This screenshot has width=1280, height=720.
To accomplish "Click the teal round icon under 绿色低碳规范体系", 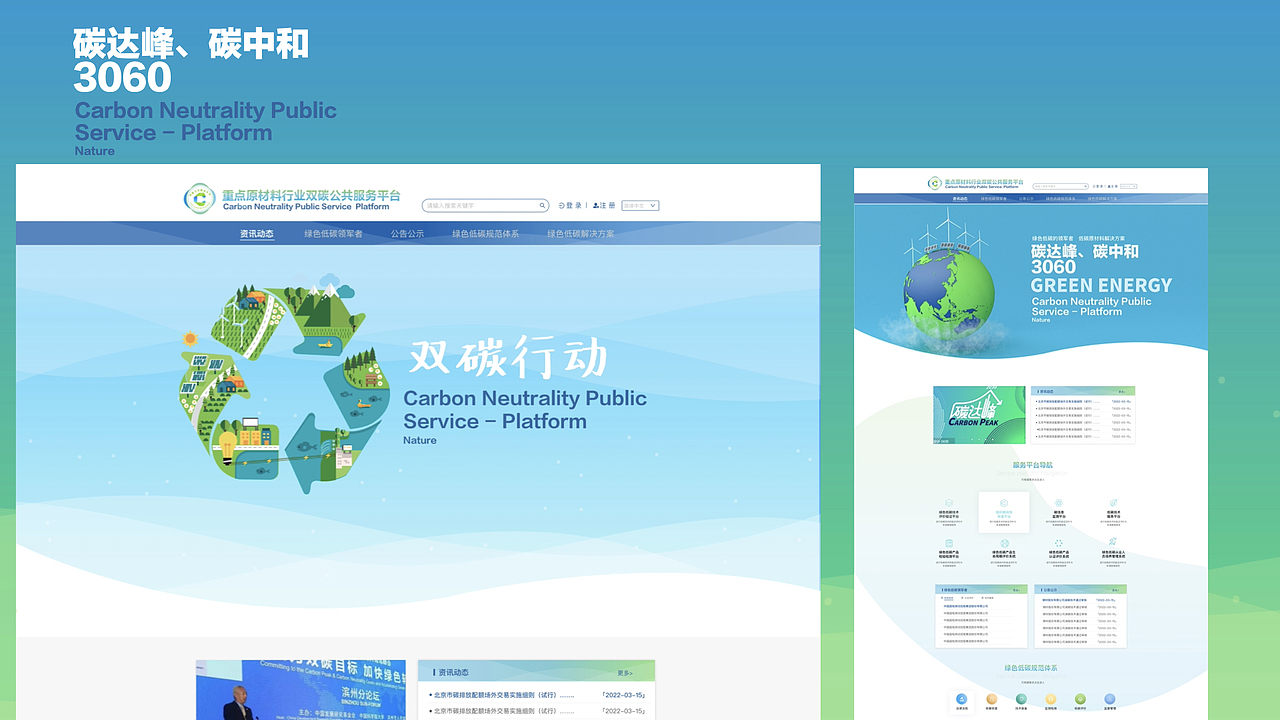I will point(1021,700).
